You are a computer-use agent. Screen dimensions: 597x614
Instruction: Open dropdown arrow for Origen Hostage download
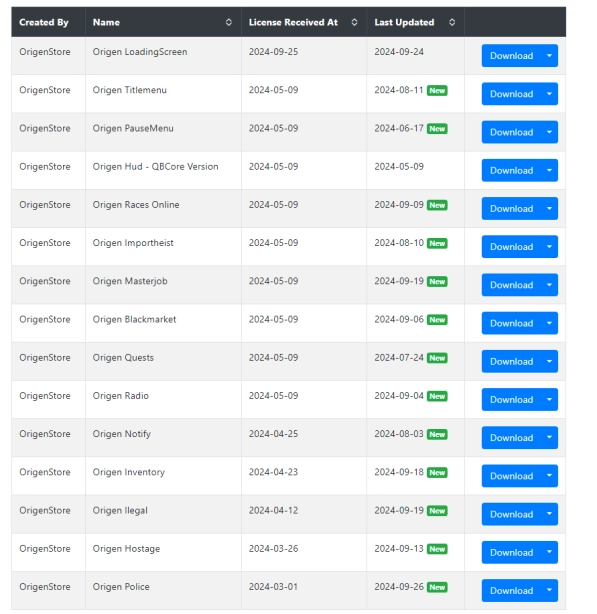tap(549, 552)
